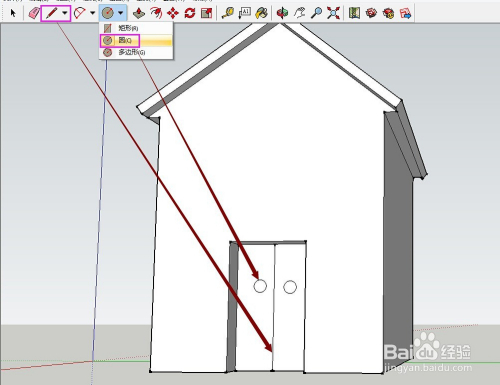Pick the Scale tool

tap(207, 13)
